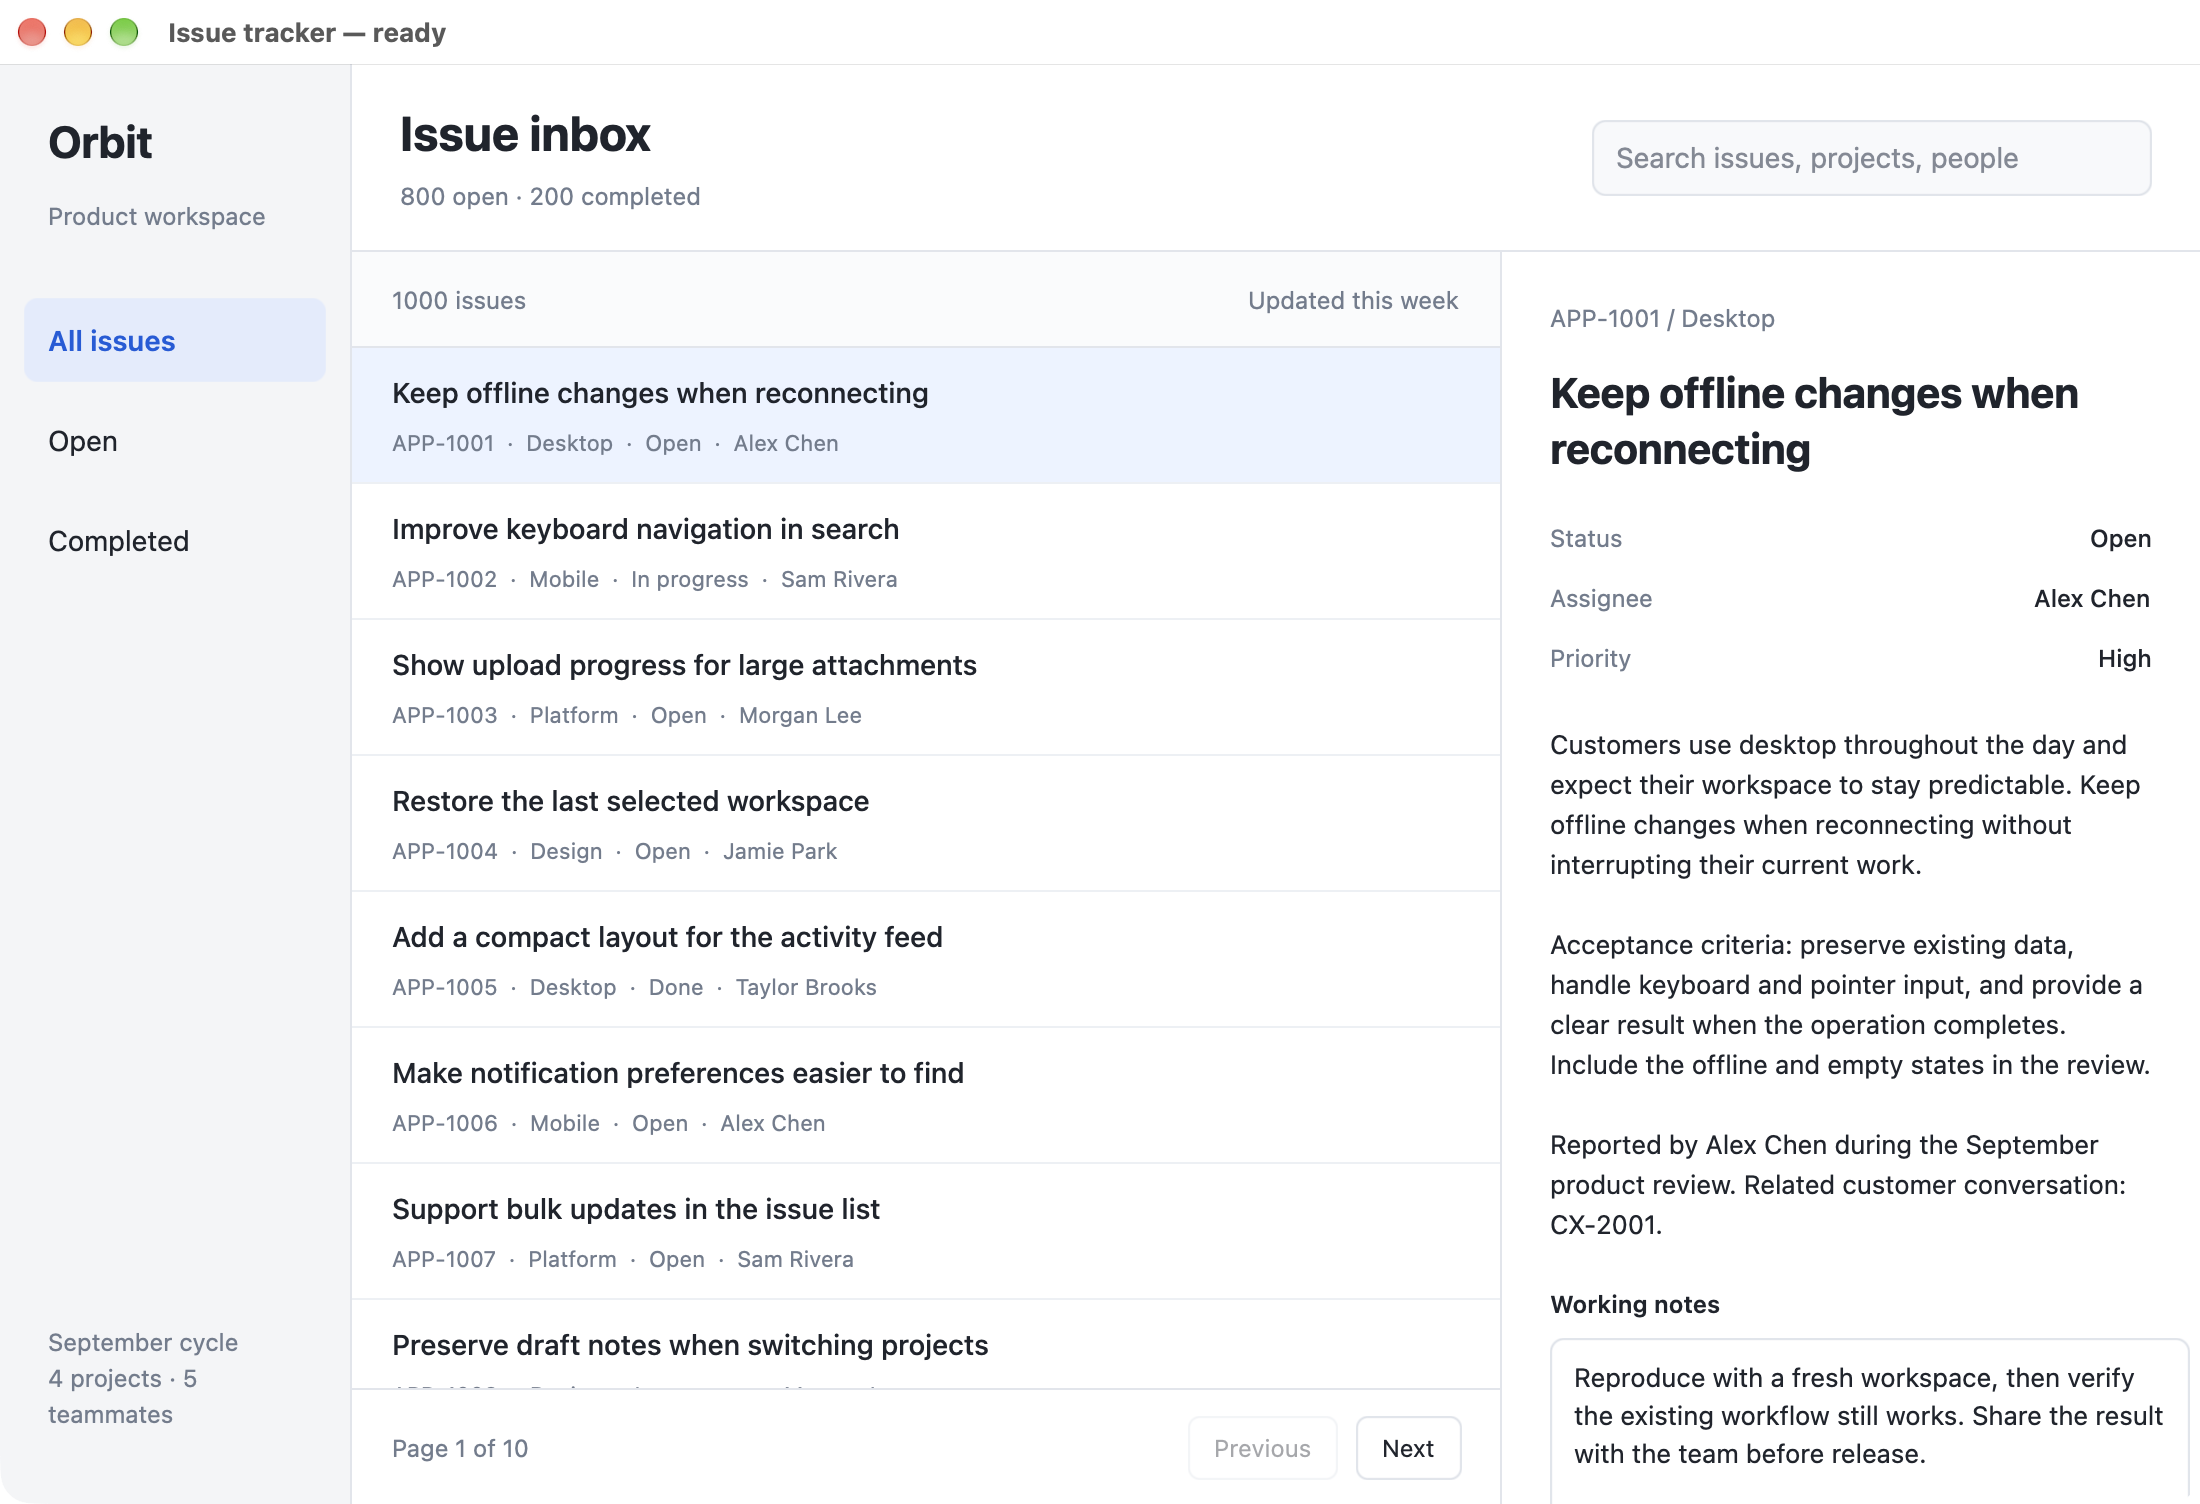Screen dimensions: 2200x1504
Task: Focus the Search issues, projects, people field
Action: (1871, 158)
